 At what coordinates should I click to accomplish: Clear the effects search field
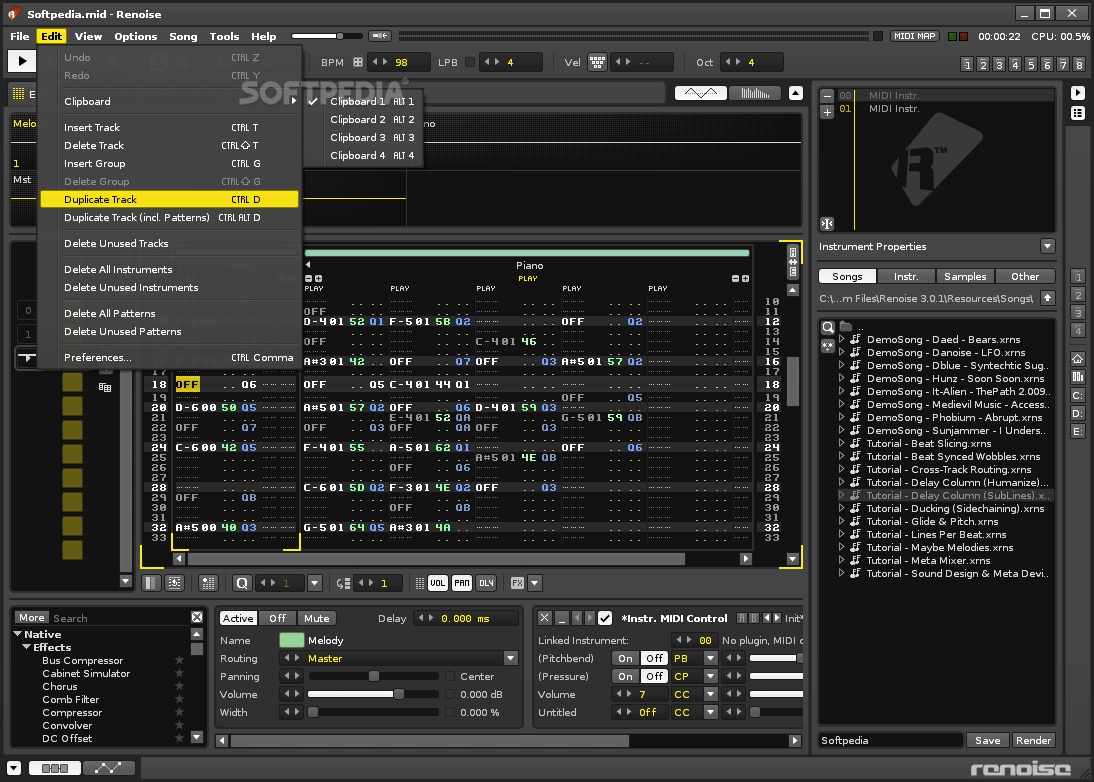[x=197, y=617]
